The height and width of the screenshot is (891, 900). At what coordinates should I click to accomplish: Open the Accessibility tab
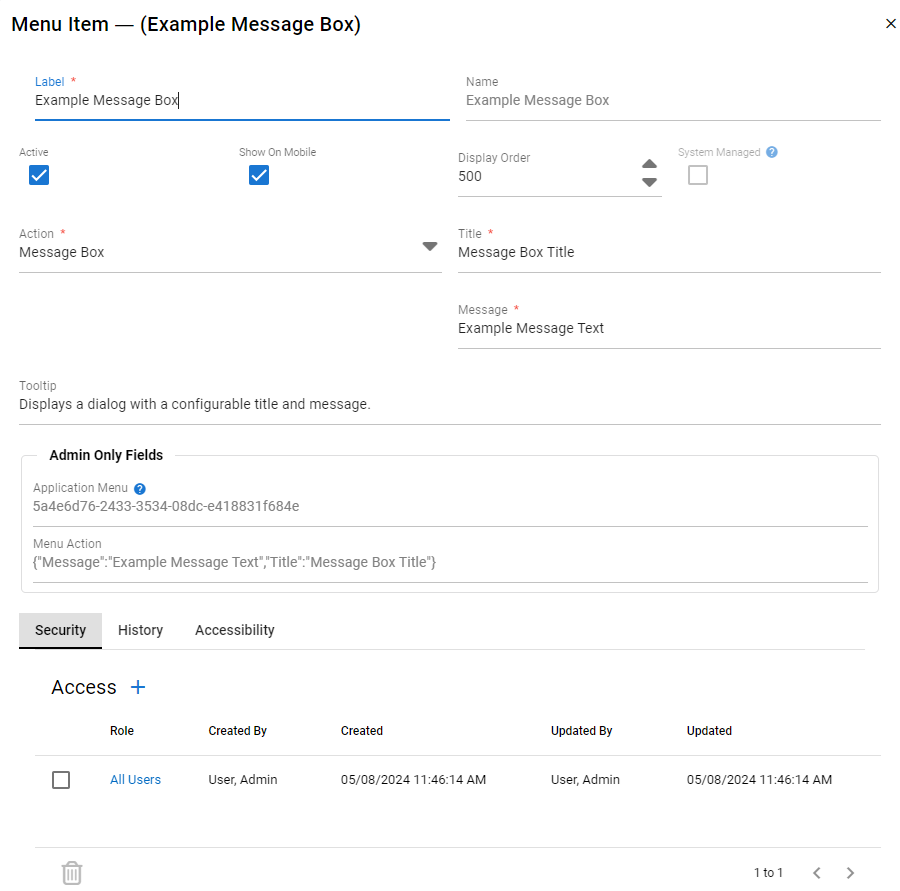(235, 630)
